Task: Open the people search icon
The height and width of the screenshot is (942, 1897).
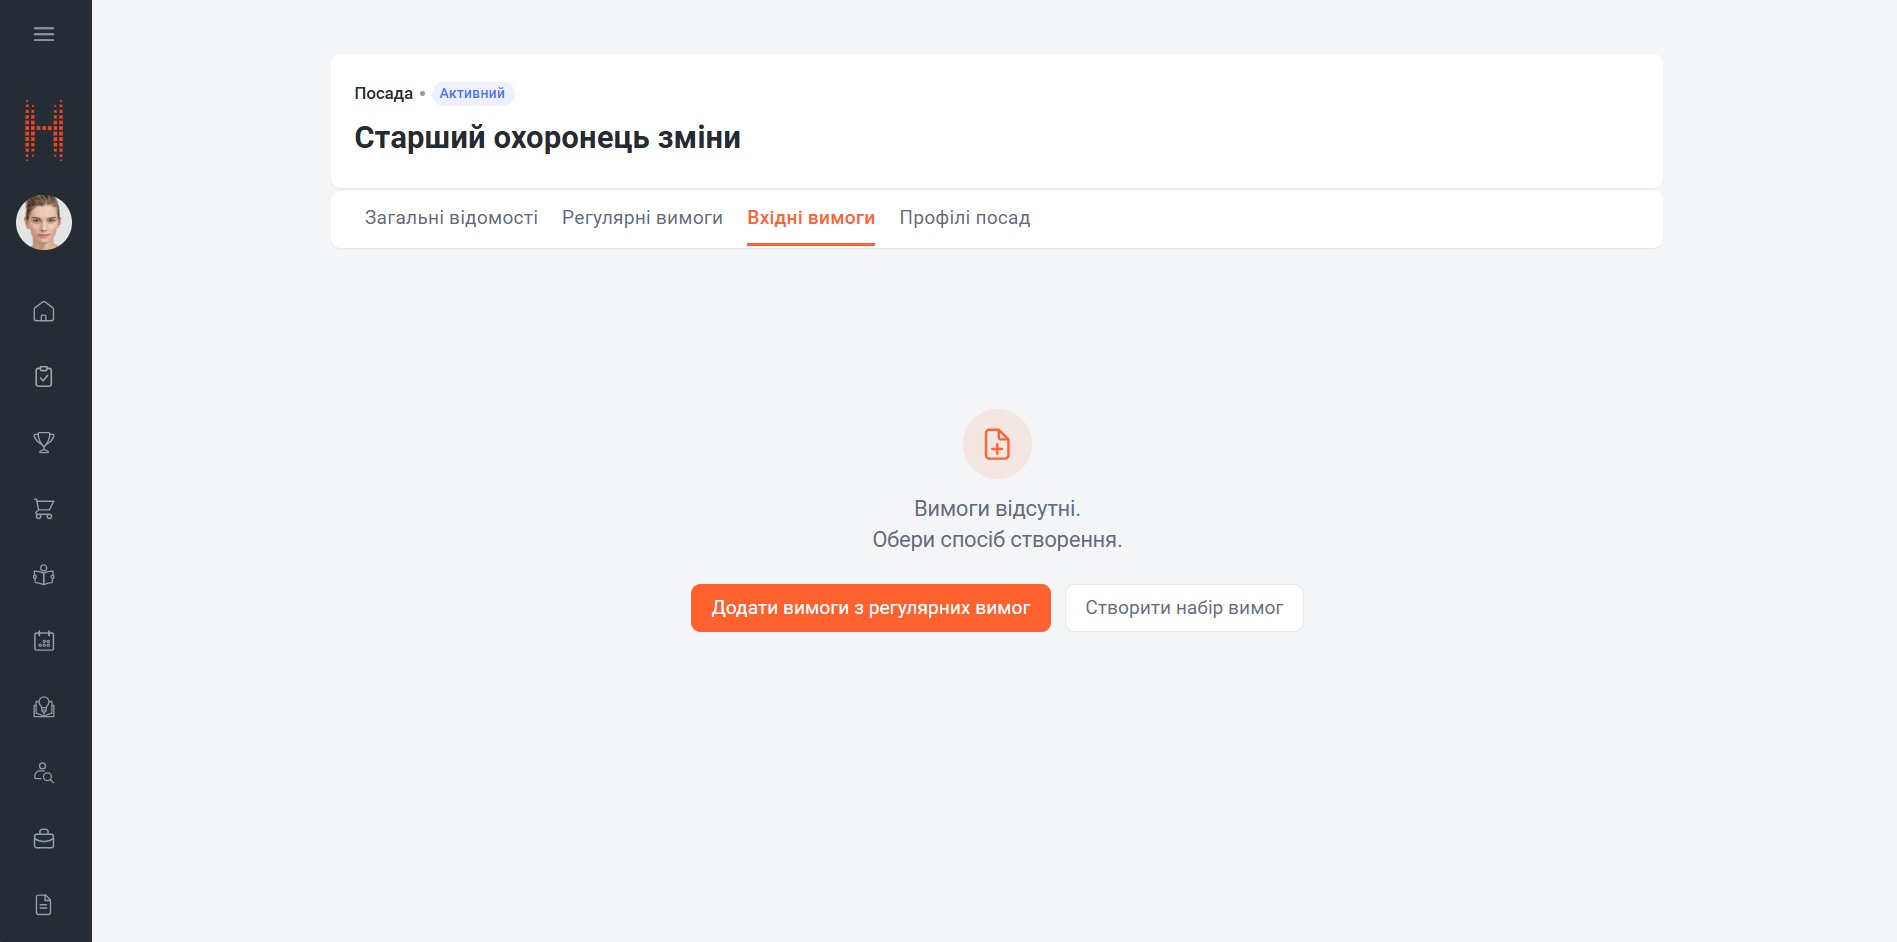Action: click(x=44, y=773)
